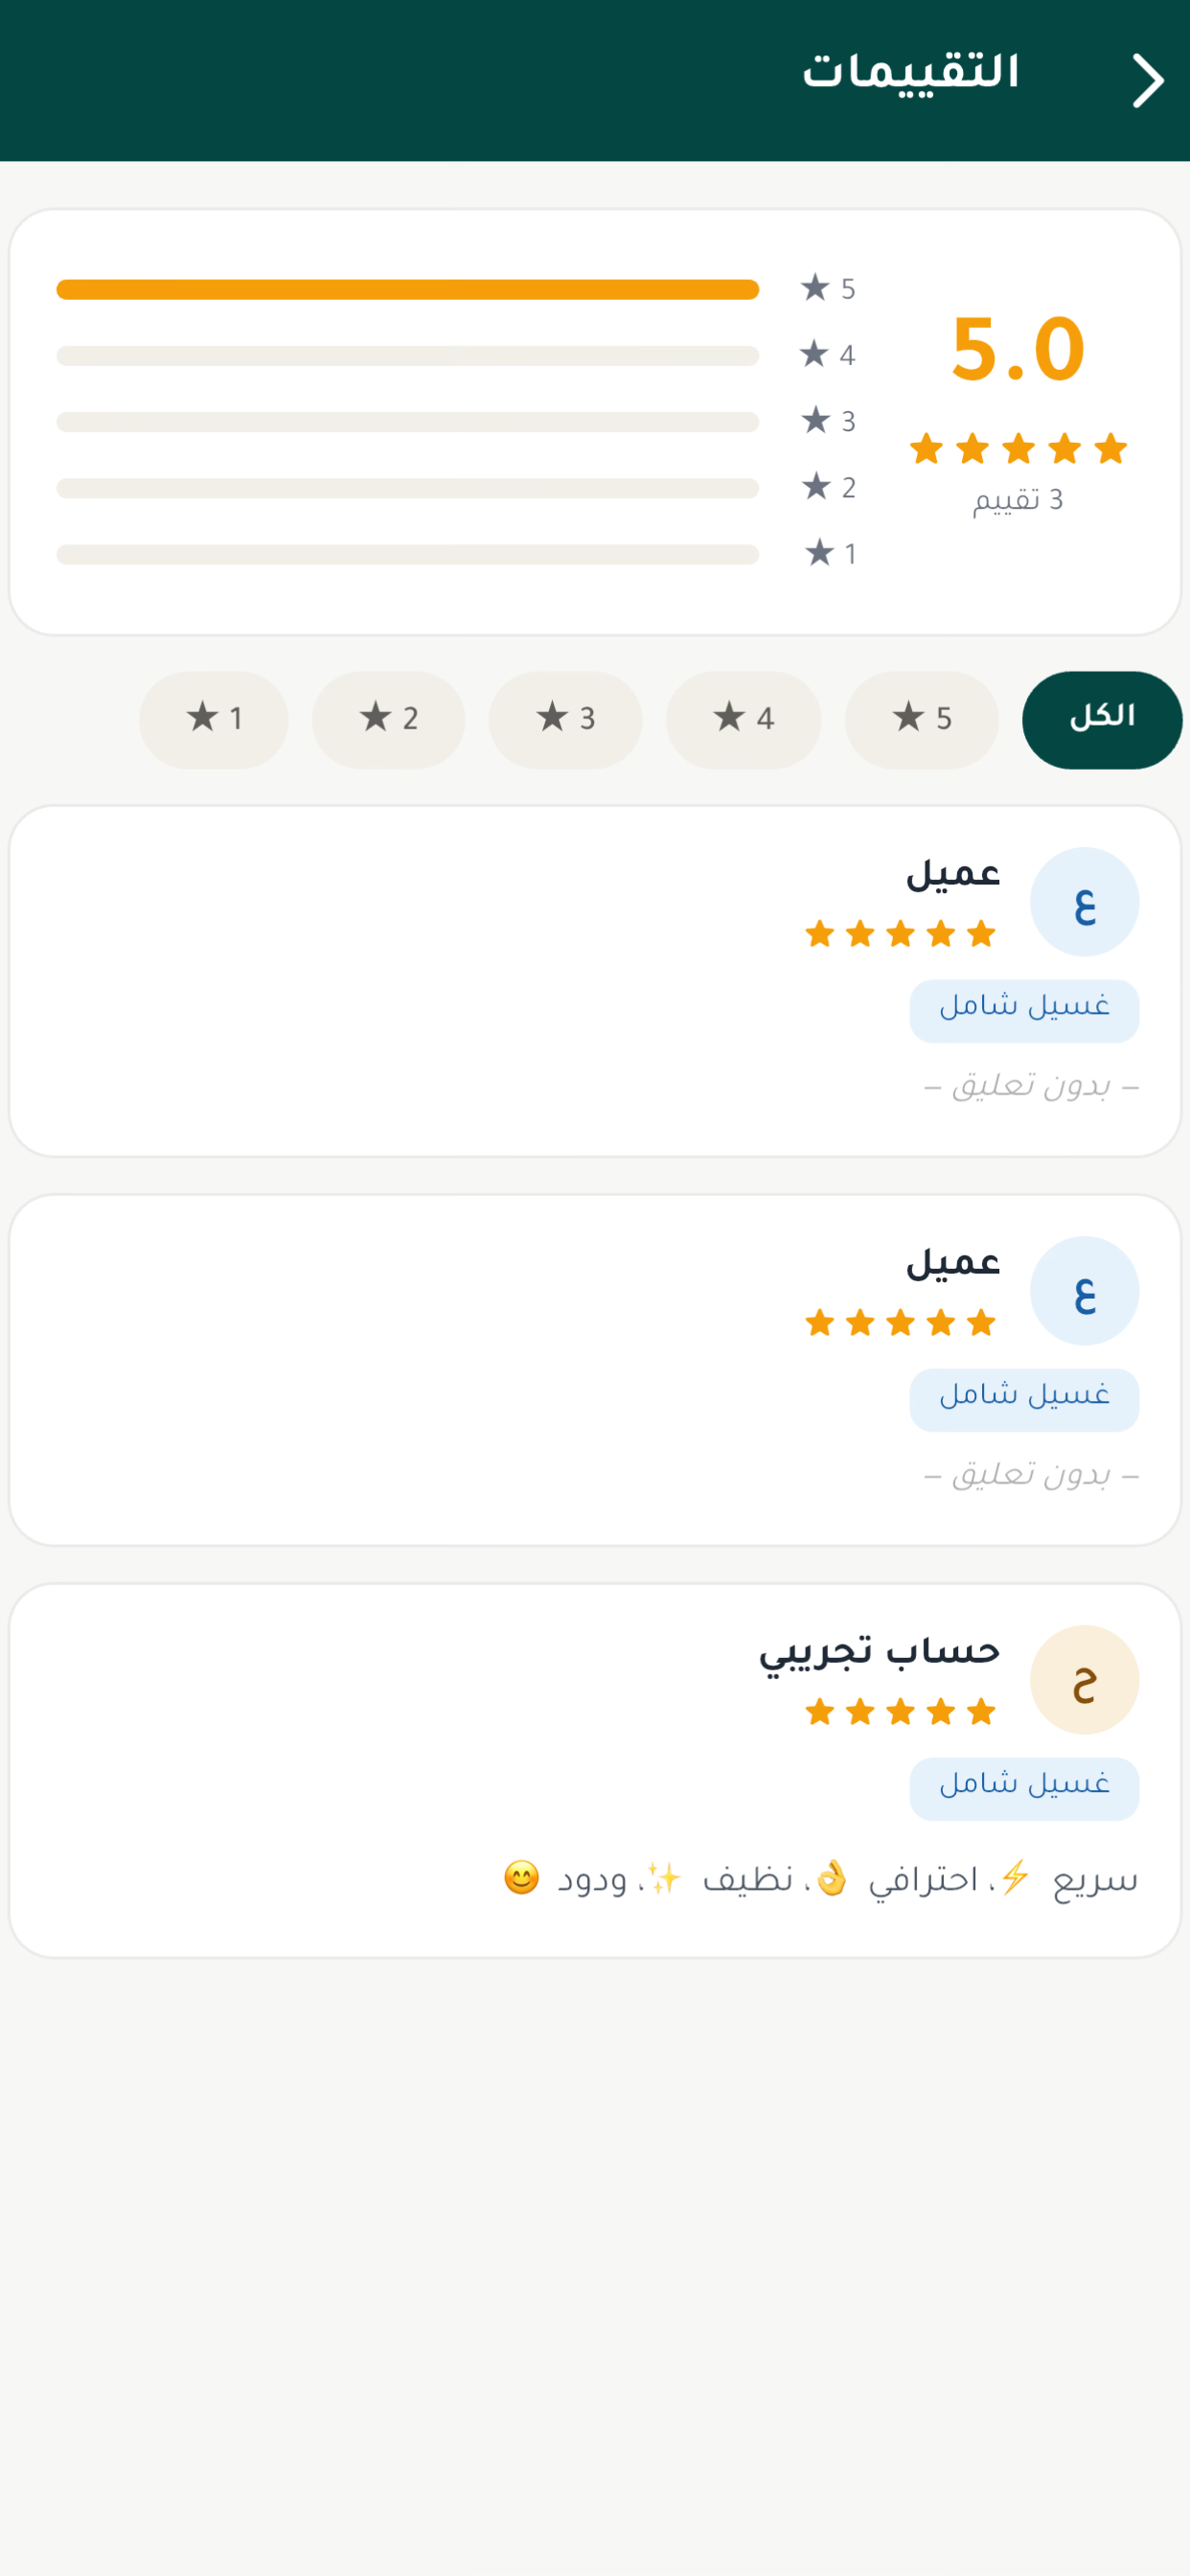
Task: Click star rating of حساب تجريبي review
Action: tap(900, 1712)
